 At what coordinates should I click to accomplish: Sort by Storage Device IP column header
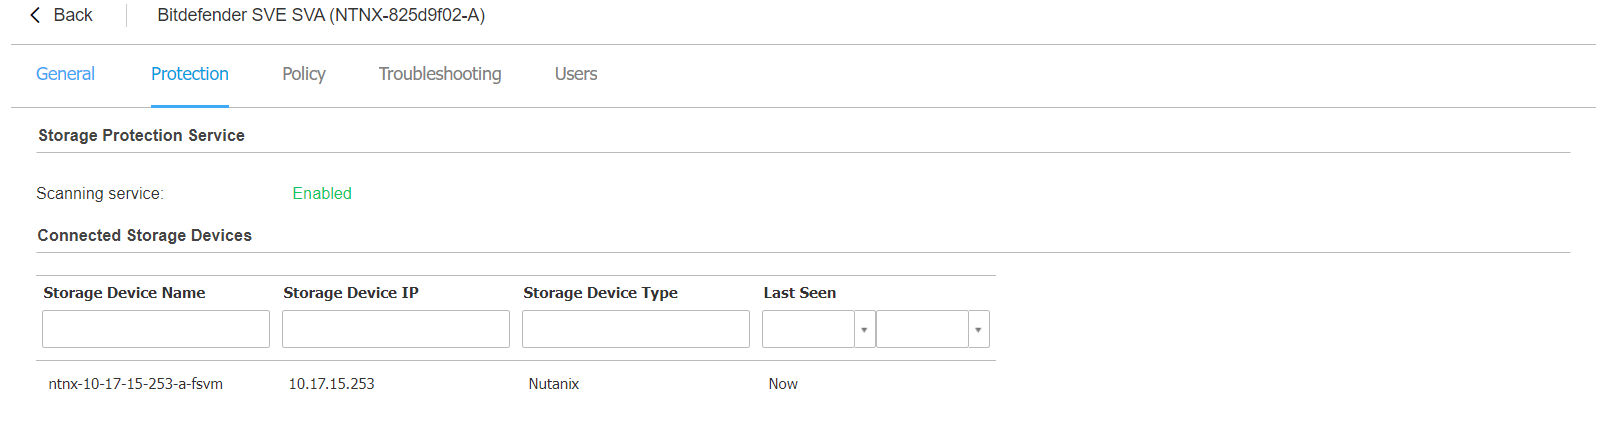pos(351,293)
